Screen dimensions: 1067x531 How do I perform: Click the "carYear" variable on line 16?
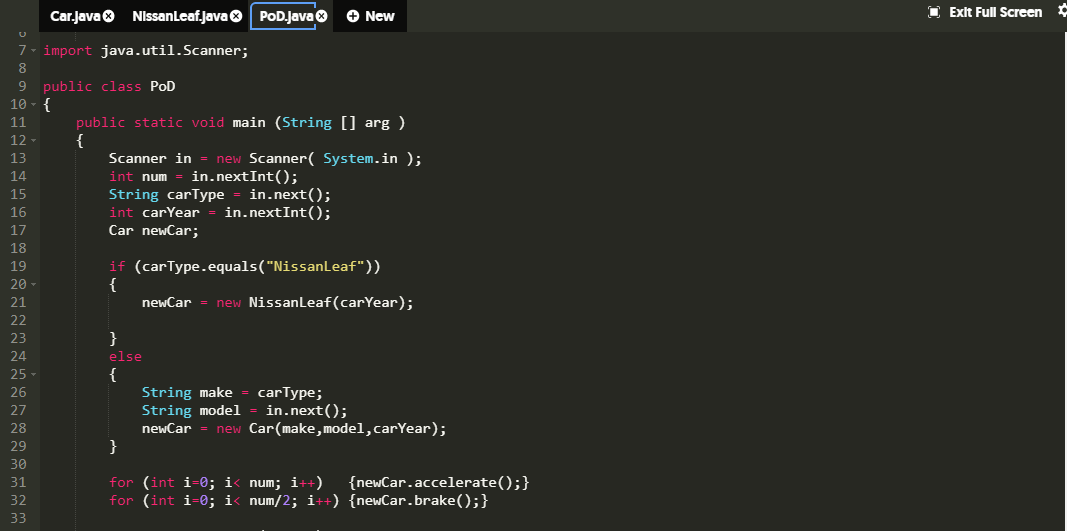pos(171,212)
